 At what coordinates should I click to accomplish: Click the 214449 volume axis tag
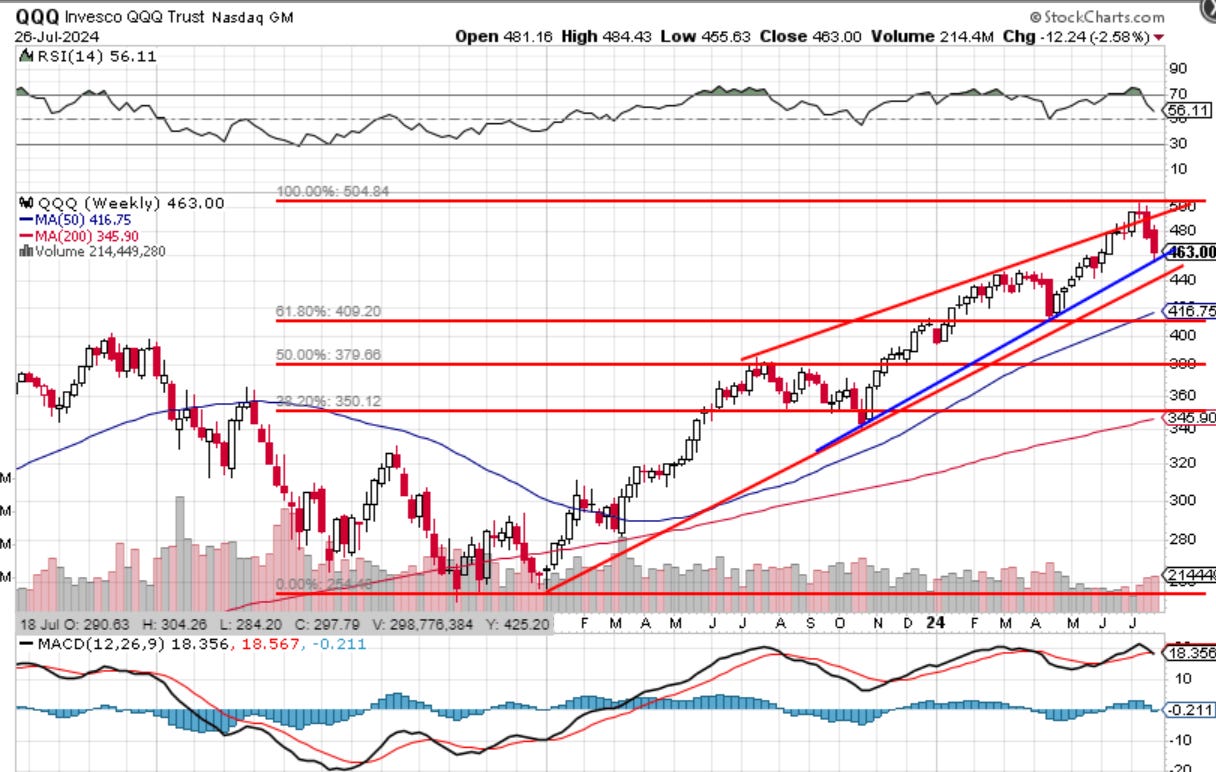[1191, 576]
